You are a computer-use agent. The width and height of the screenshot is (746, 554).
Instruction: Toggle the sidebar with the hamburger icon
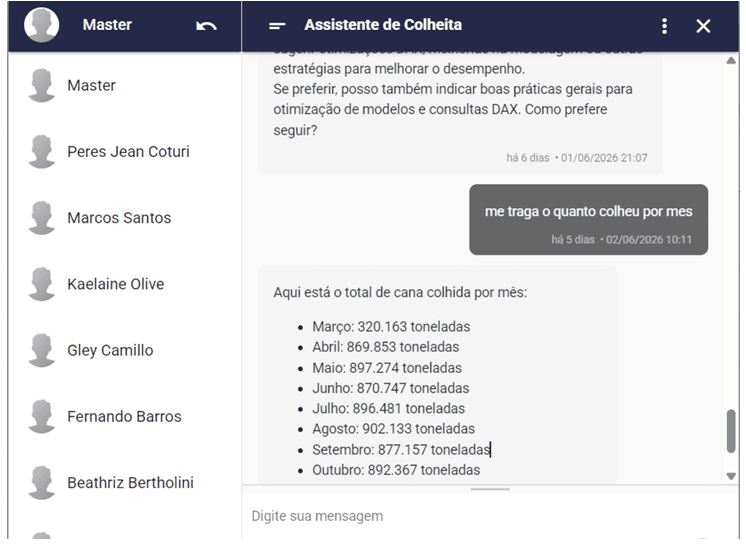pyautogui.click(x=277, y=26)
